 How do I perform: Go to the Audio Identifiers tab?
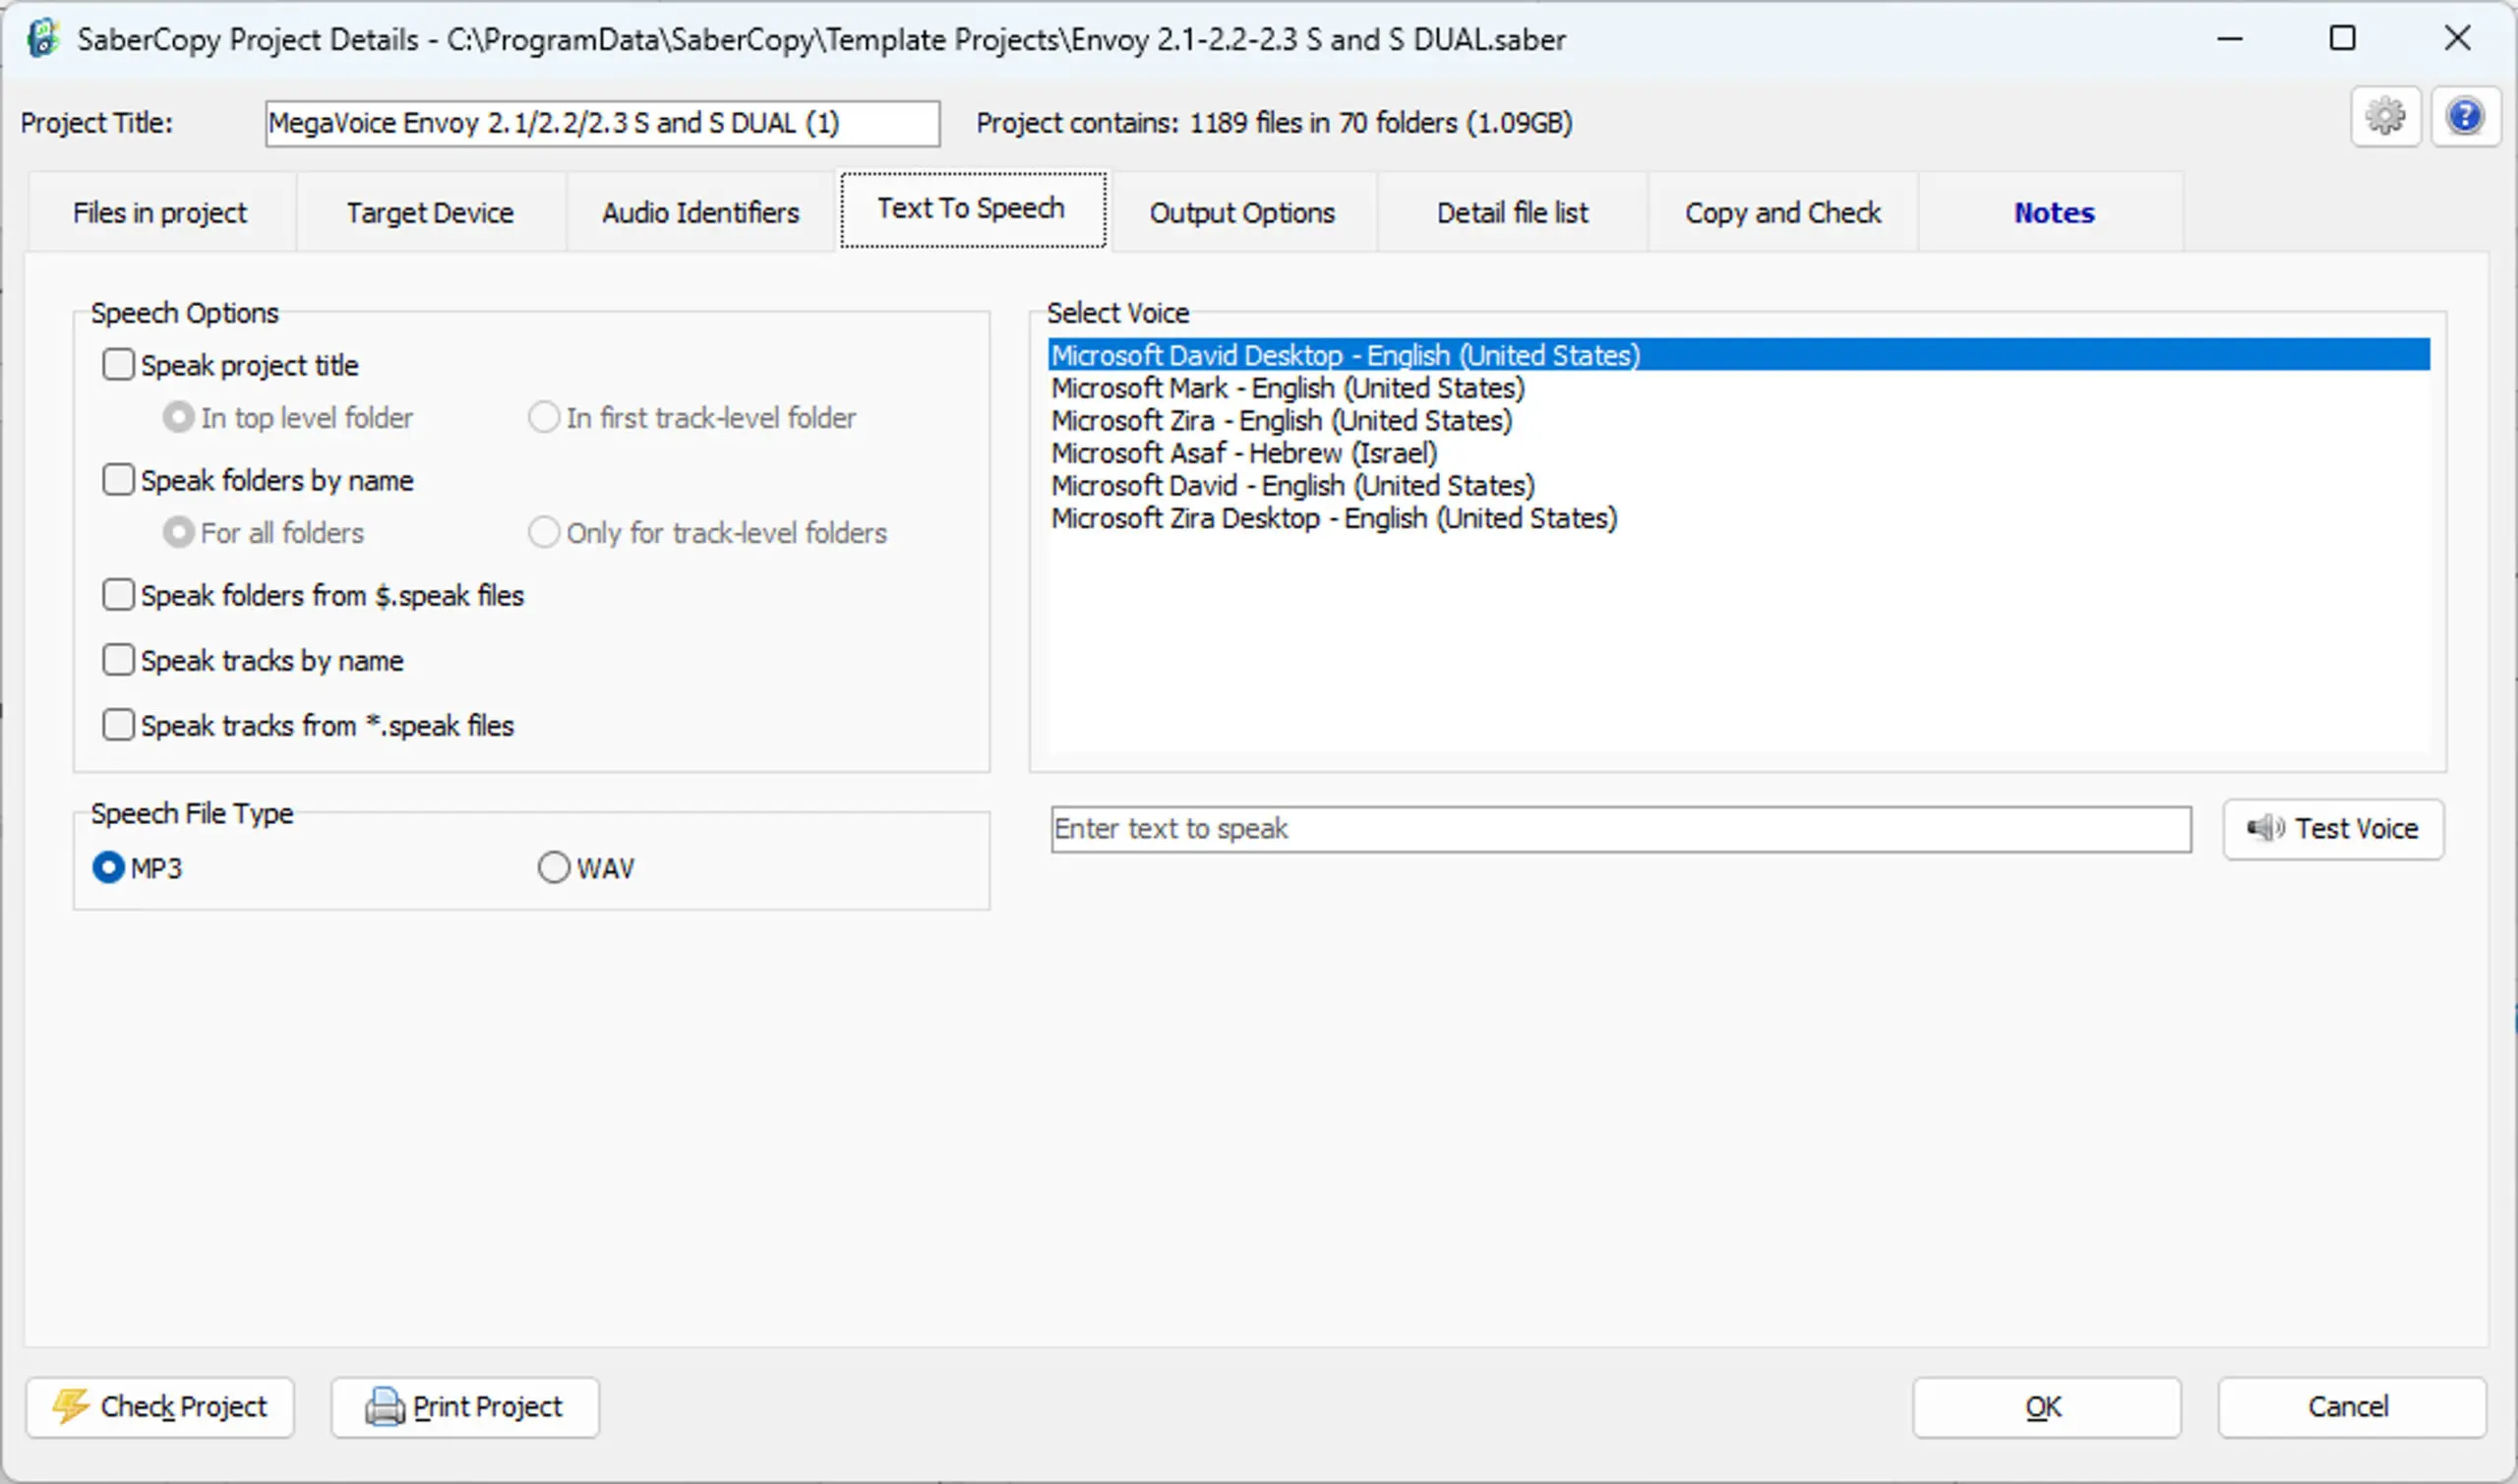pos(700,212)
